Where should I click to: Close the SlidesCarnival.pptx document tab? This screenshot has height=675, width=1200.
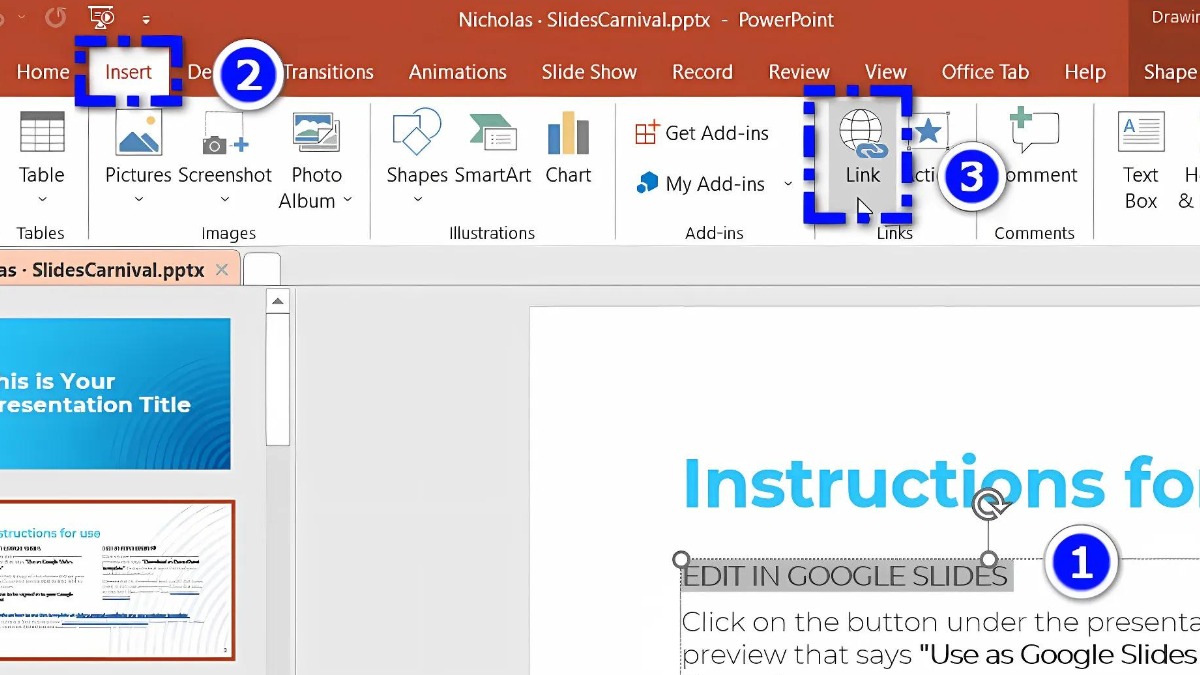pyautogui.click(x=222, y=270)
